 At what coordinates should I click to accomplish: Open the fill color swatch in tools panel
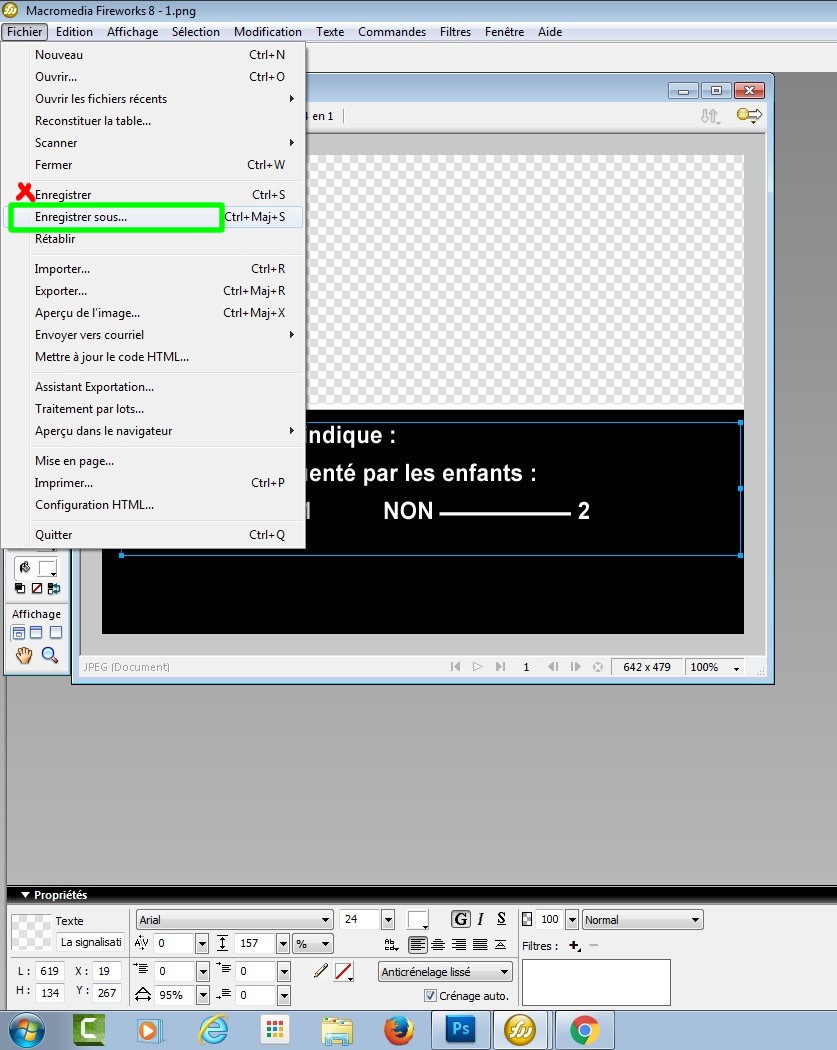(x=48, y=569)
